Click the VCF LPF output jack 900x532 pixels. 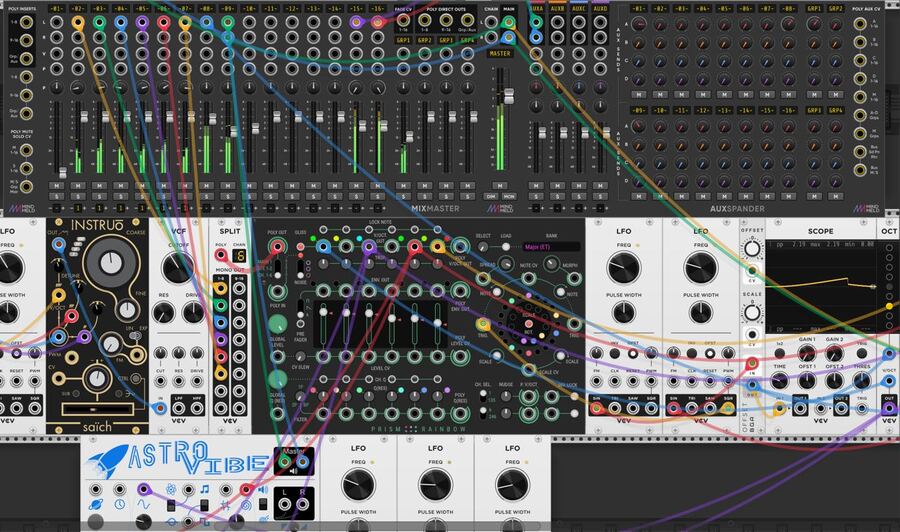(x=179, y=409)
